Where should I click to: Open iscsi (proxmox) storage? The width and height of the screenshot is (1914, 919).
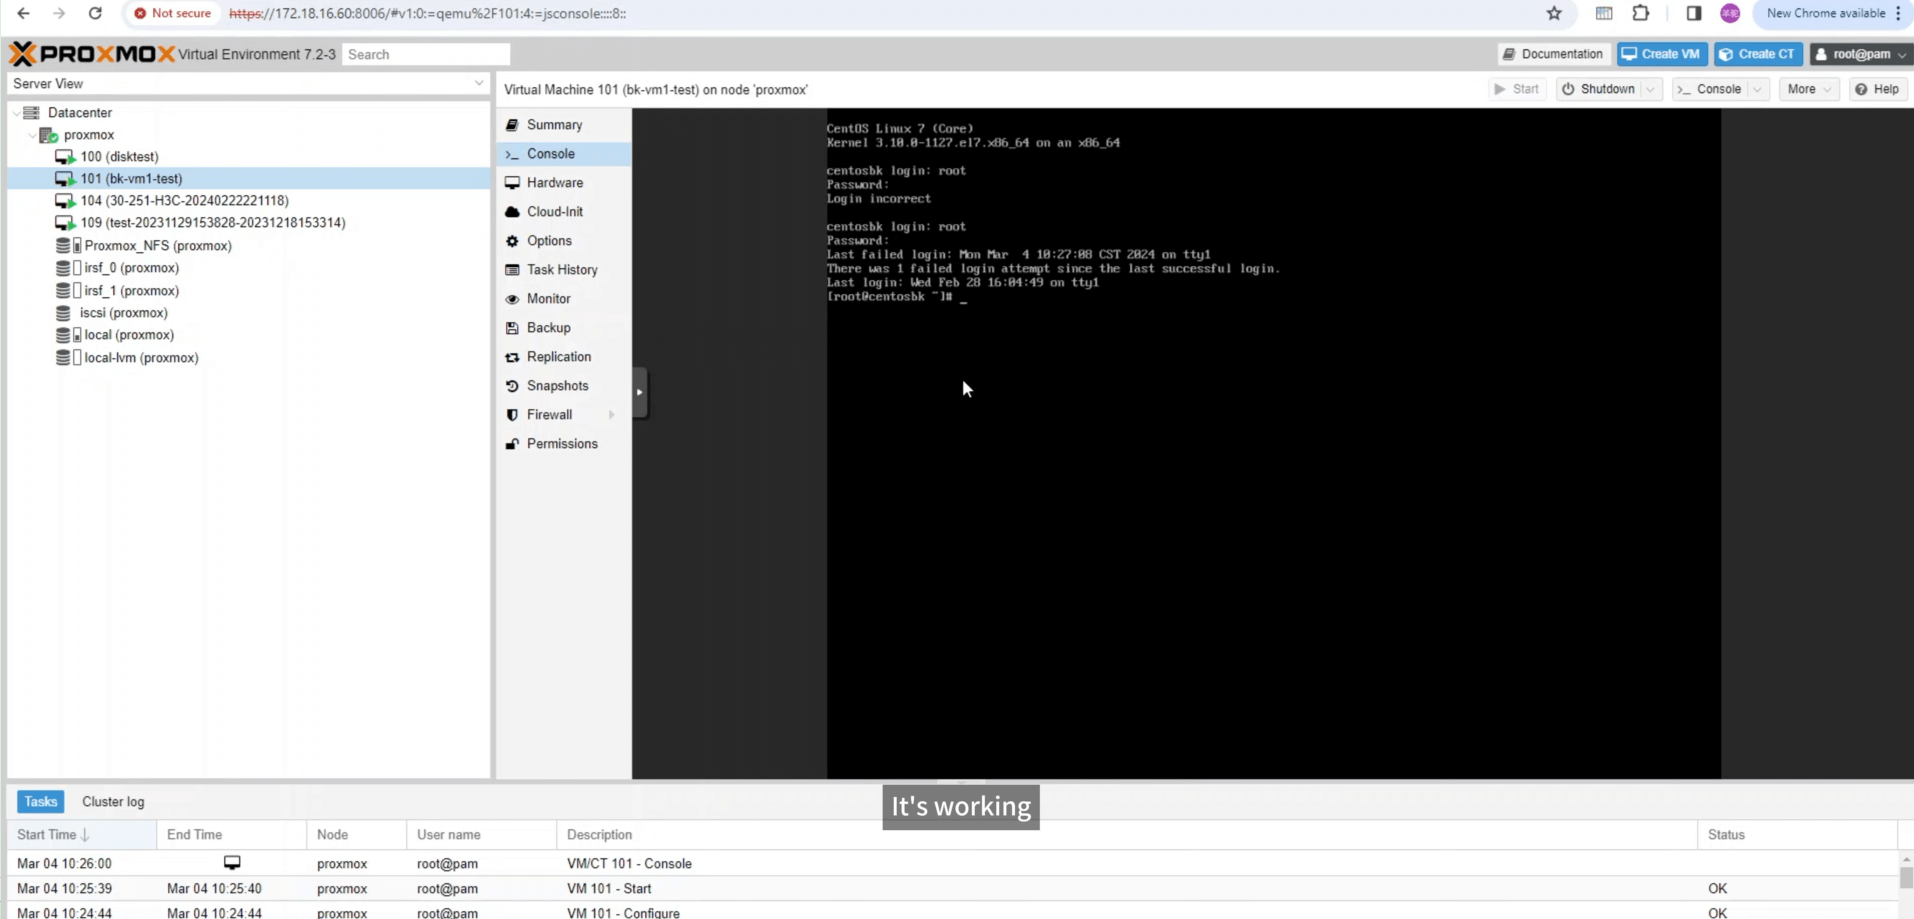(x=123, y=313)
